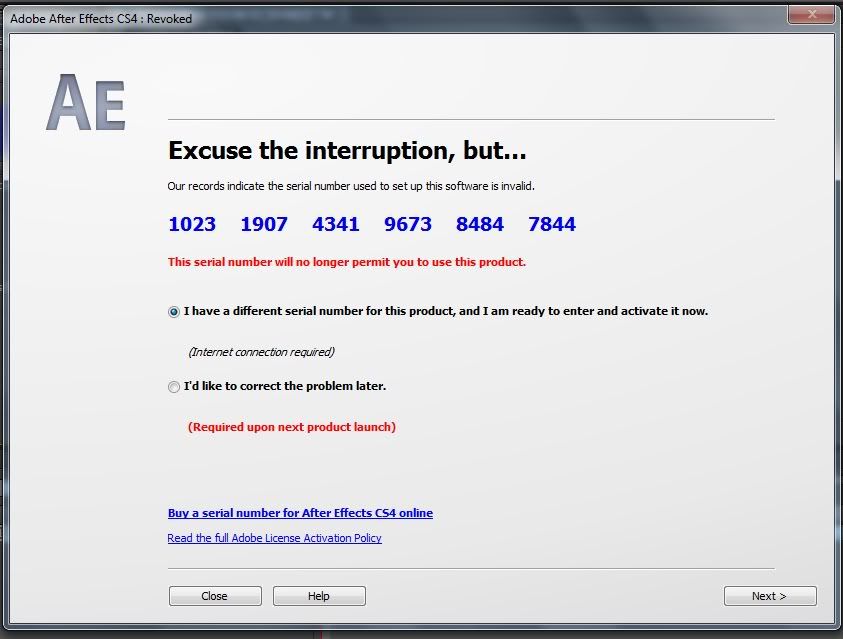Click serial number block 7844
The image size is (843, 639).
(552, 224)
